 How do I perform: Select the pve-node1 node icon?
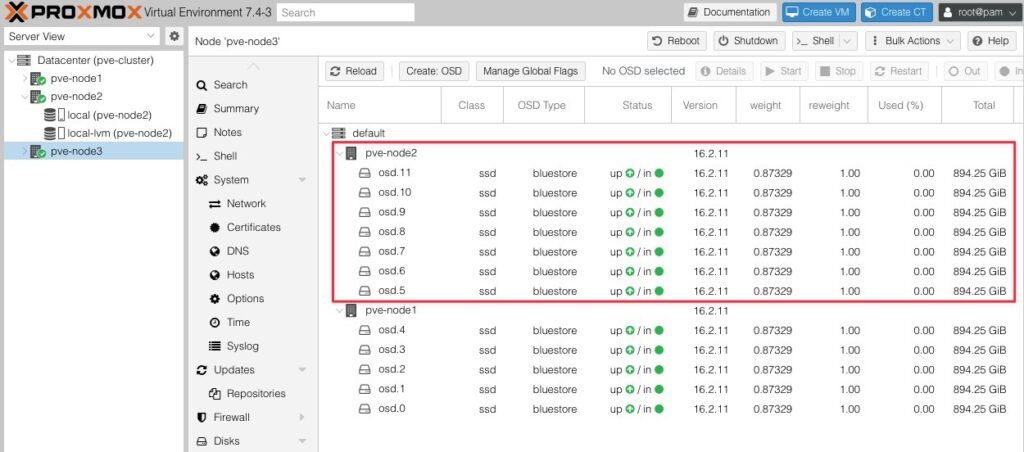37,78
